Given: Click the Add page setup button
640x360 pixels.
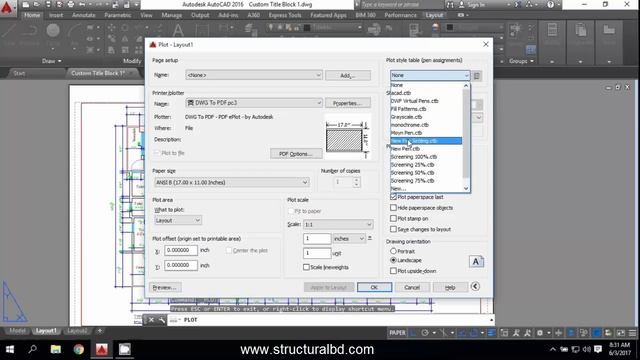Looking at the screenshot, I should [x=348, y=76].
